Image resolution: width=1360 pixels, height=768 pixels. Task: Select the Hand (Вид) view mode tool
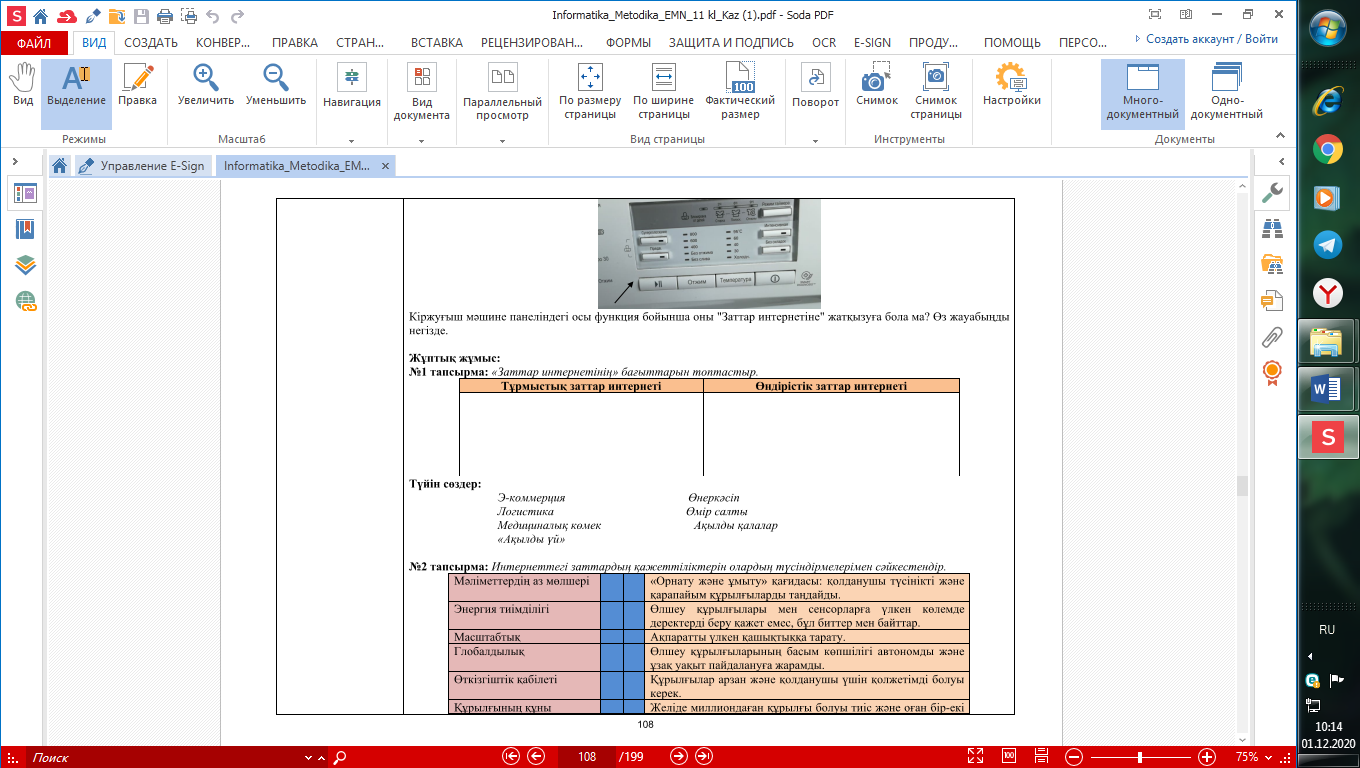22,86
